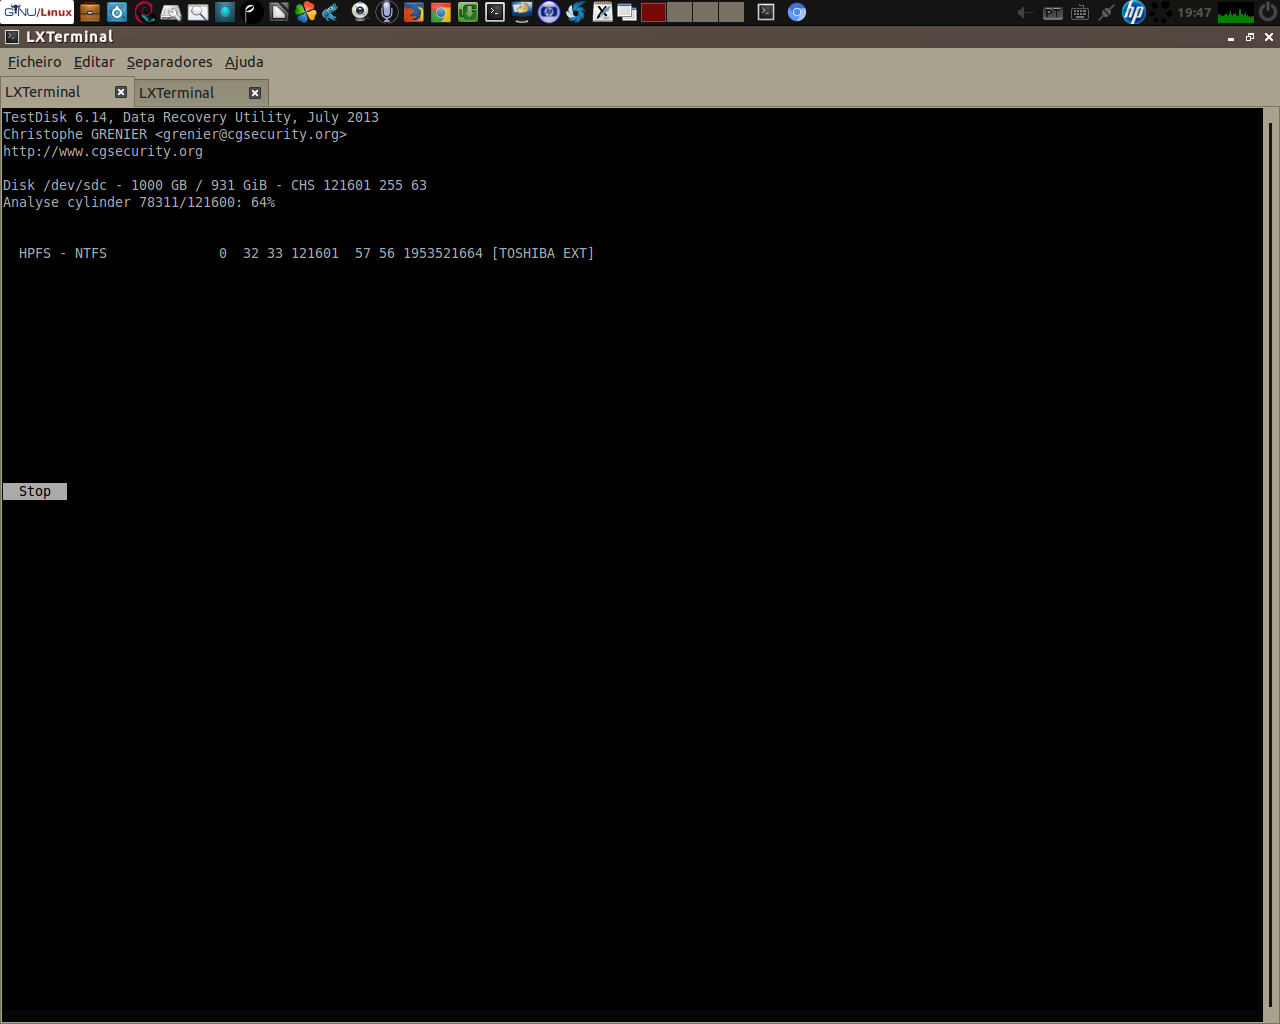Click the magnifier search launcher

click(198, 12)
